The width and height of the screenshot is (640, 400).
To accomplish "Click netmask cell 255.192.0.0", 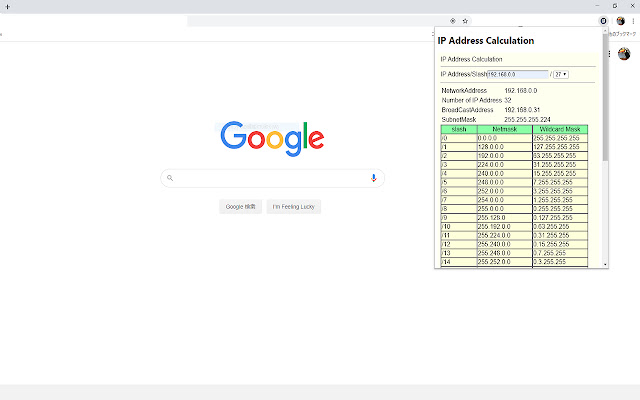I will 505,227.
